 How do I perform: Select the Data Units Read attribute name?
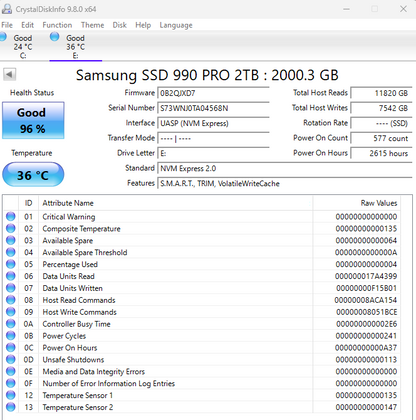[68, 276]
